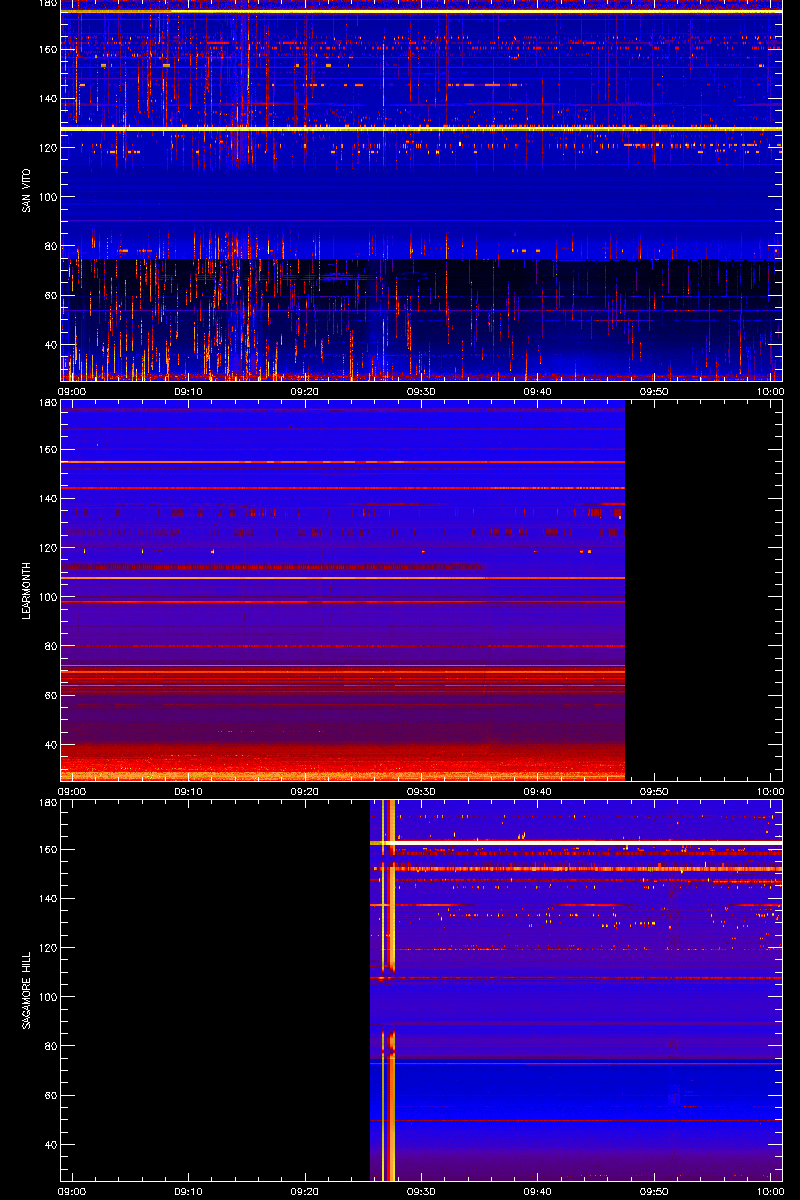Select the 160 frequency tick on Learmonth axis
Image resolution: width=800 pixels, height=1200 pixels.
click(46, 449)
